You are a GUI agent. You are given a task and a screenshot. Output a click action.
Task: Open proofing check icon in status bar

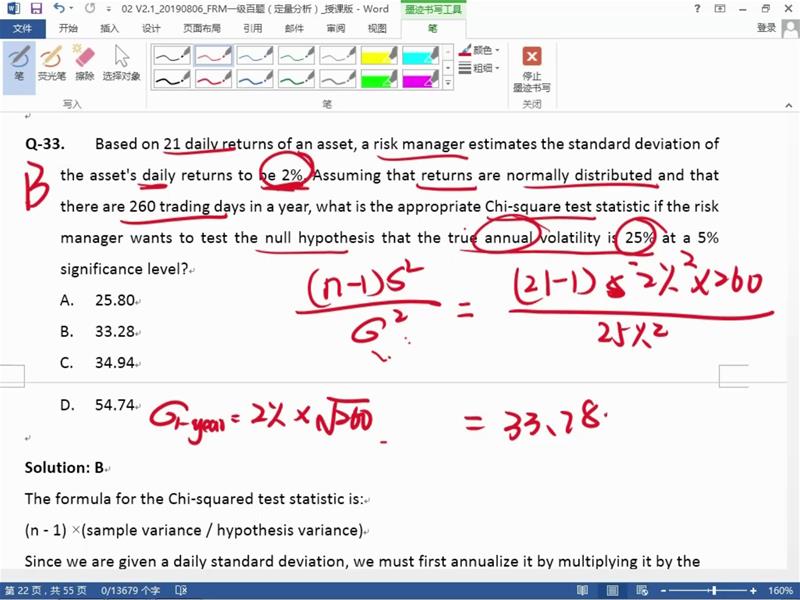pyautogui.click(x=181, y=591)
